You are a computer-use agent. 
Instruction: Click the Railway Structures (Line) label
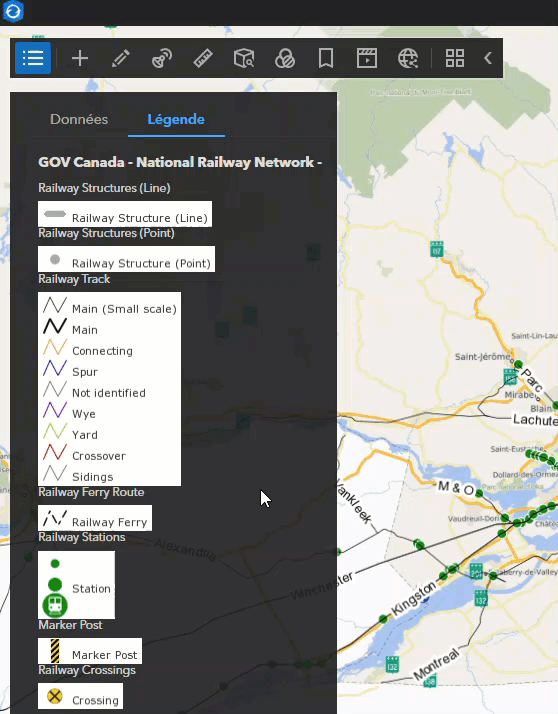tap(104, 188)
